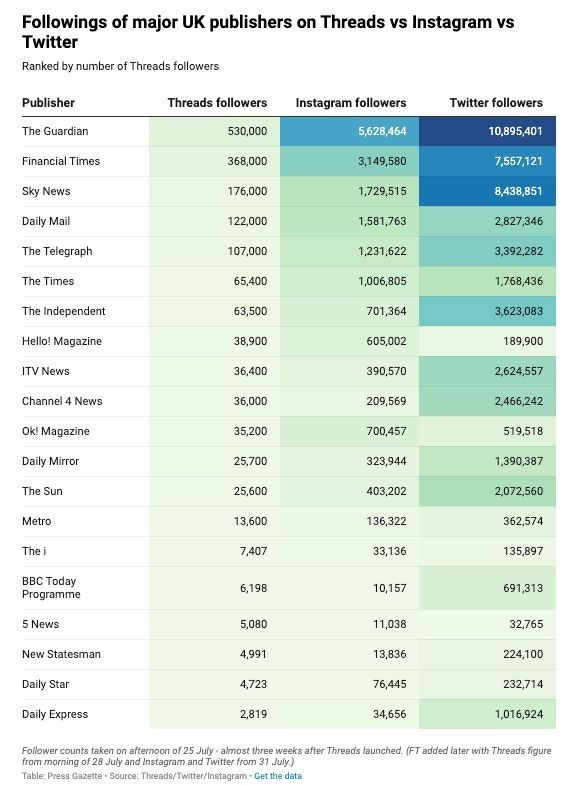This screenshot has height=785, width=583.
Task: Select The Sun publisher name
Action: 43,492
